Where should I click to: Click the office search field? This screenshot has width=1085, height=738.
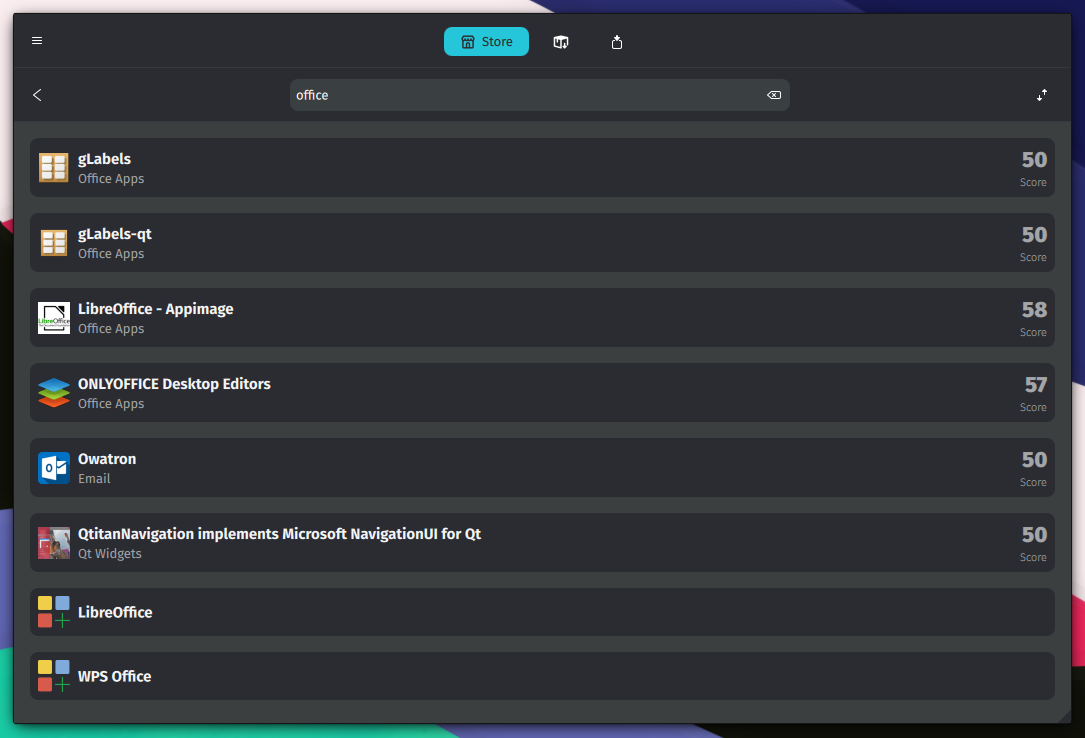point(540,95)
